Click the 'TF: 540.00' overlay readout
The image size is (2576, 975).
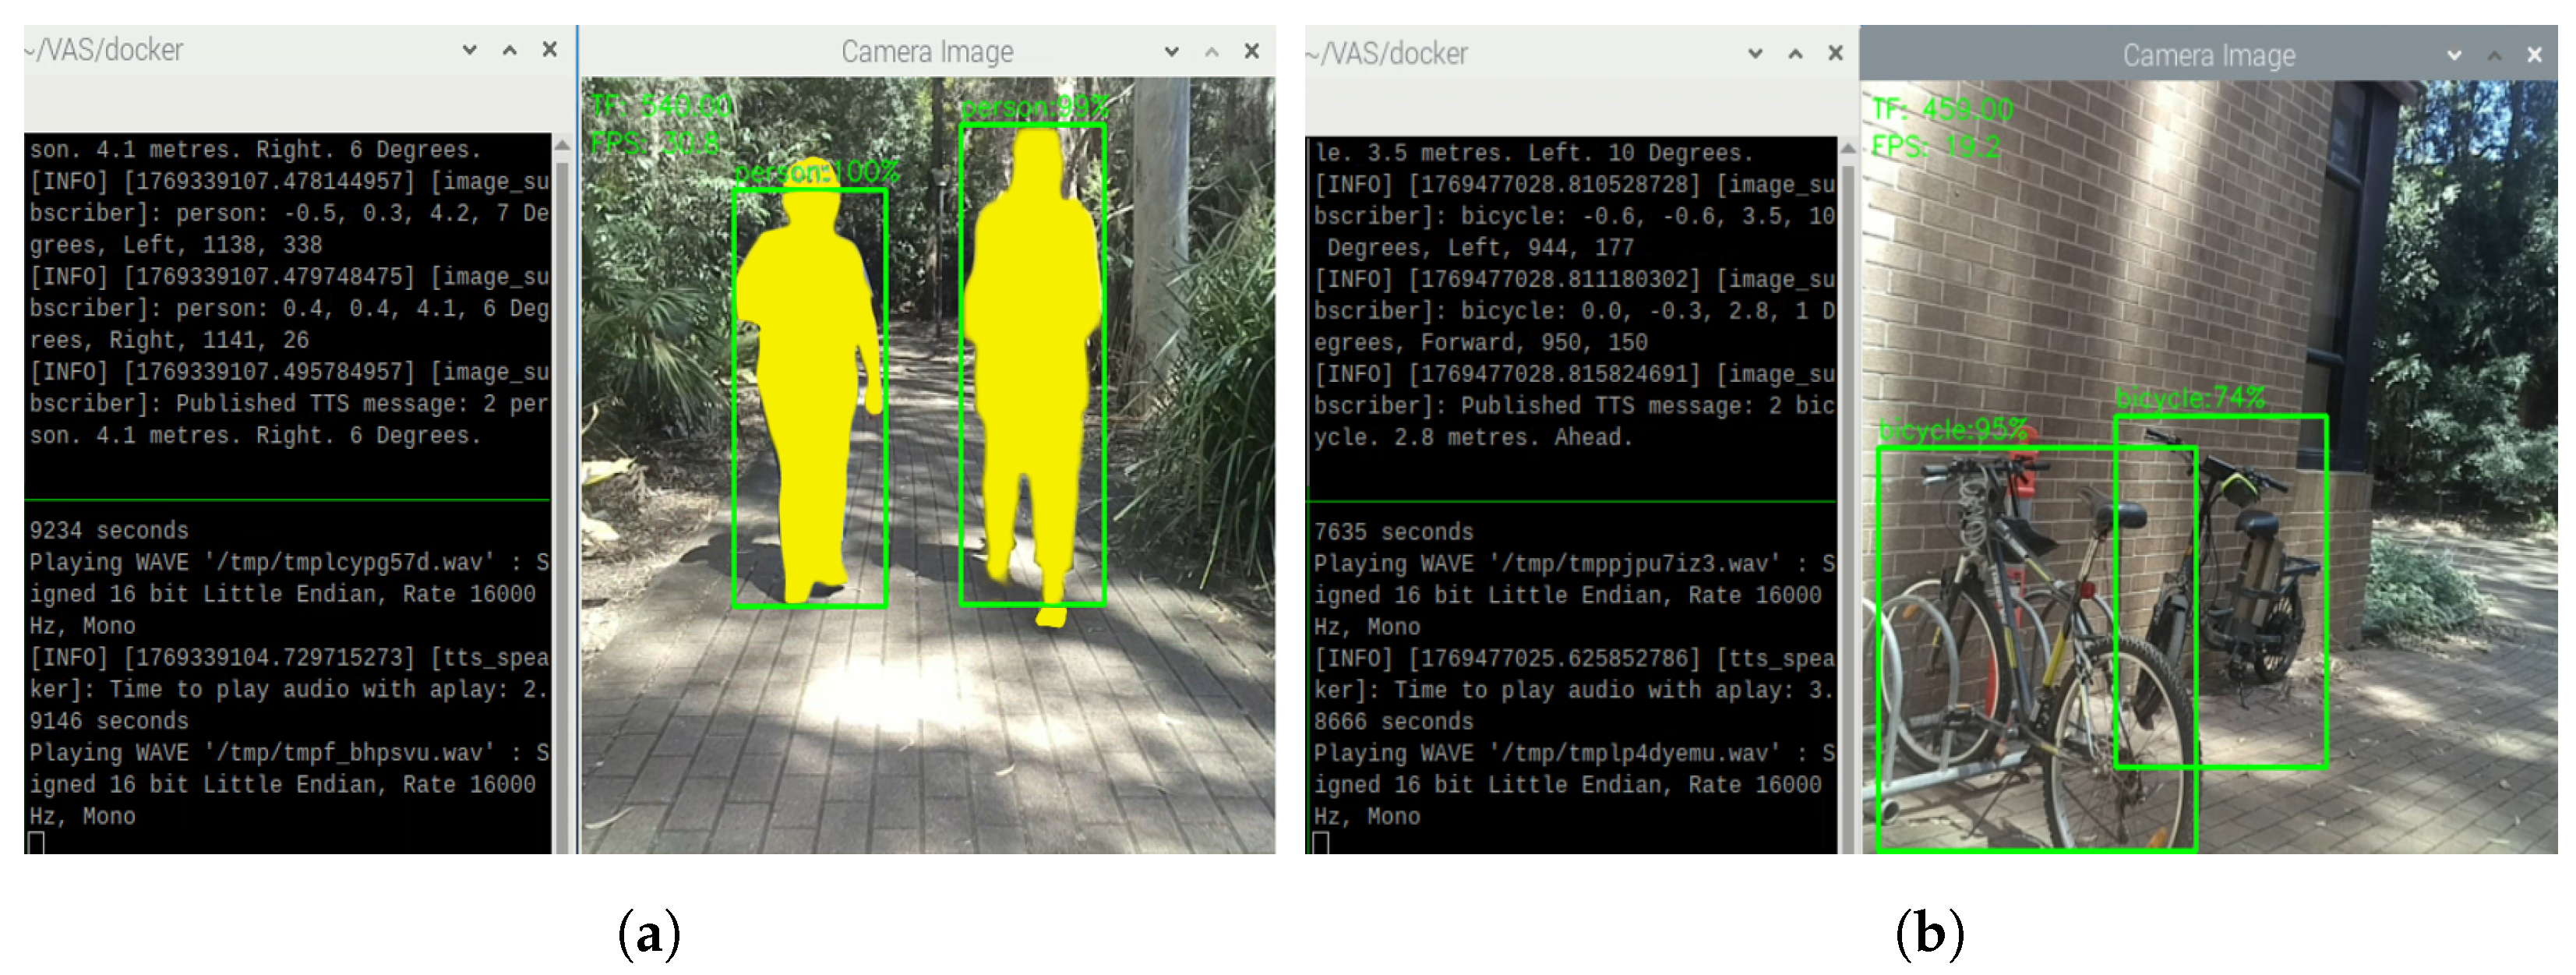(661, 106)
